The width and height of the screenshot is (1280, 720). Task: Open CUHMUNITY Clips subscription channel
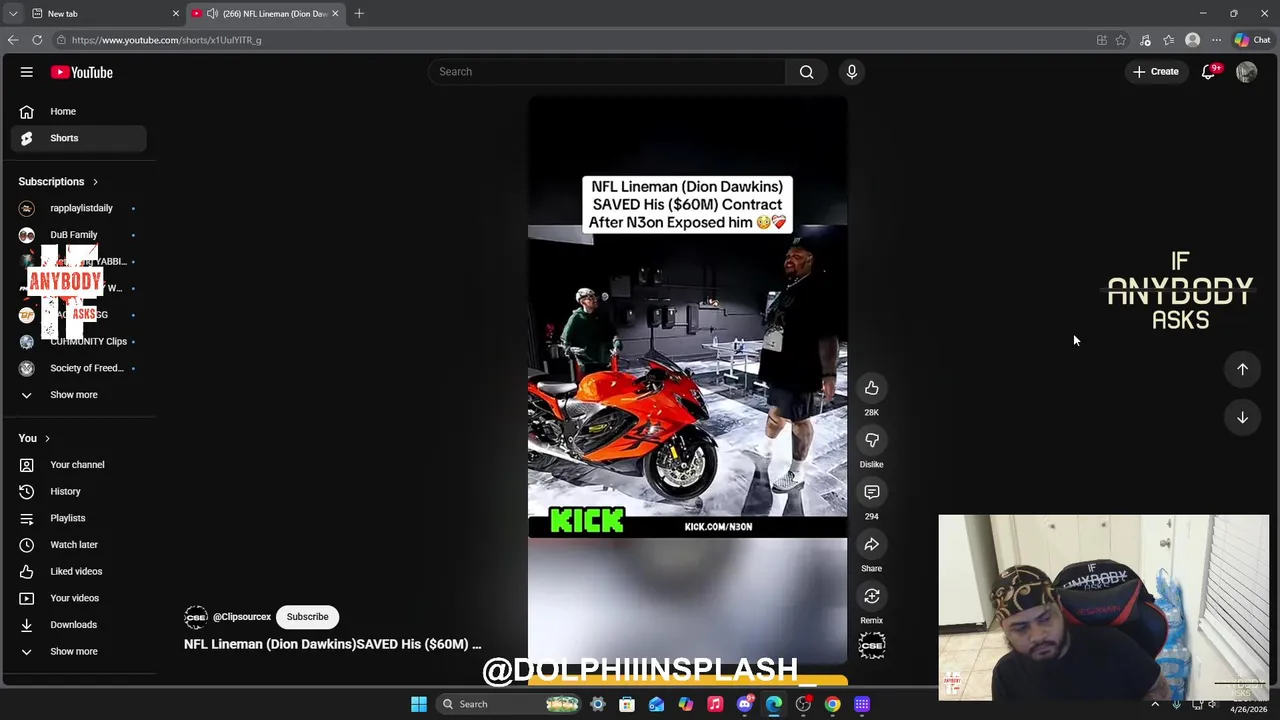click(x=79, y=341)
